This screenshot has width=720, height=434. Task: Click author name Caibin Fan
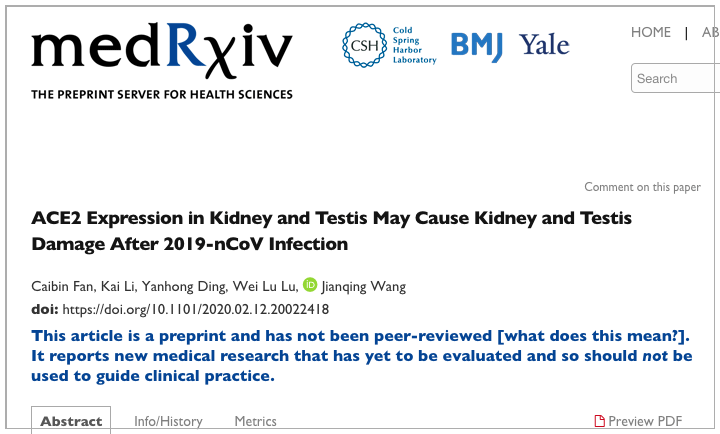pos(62,286)
